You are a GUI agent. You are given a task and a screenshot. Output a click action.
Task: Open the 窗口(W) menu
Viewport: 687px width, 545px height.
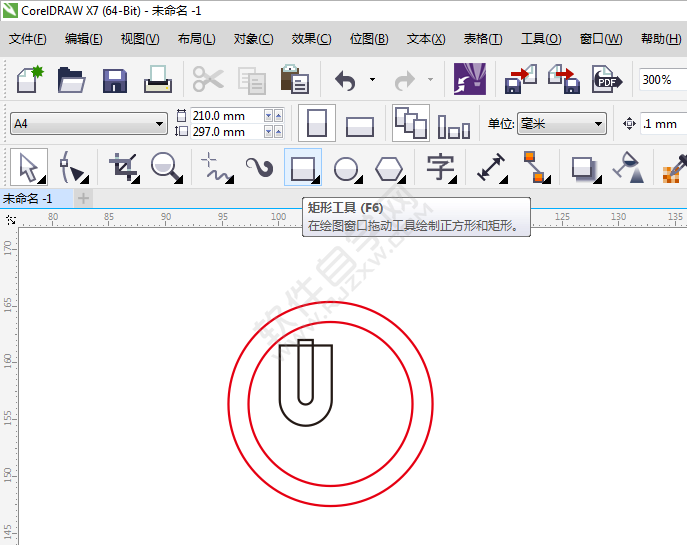pyautogui.click(x=601, y=39)
